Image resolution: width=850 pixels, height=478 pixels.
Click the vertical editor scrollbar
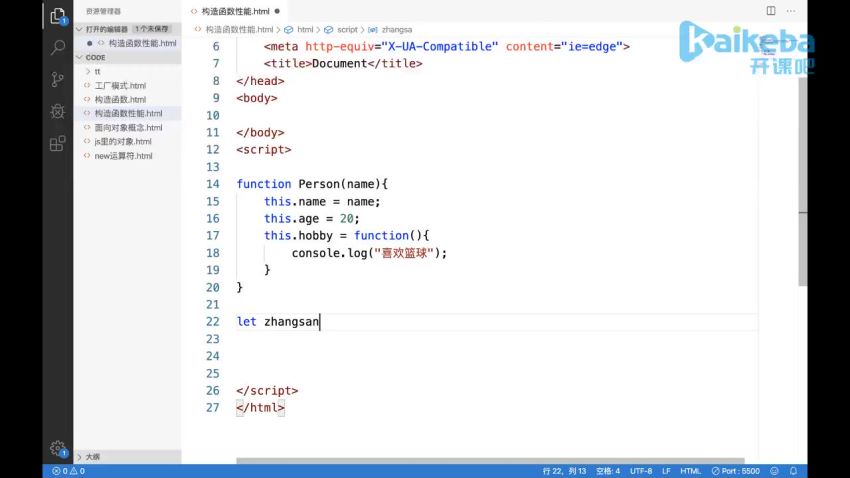[x=802, y=182]
